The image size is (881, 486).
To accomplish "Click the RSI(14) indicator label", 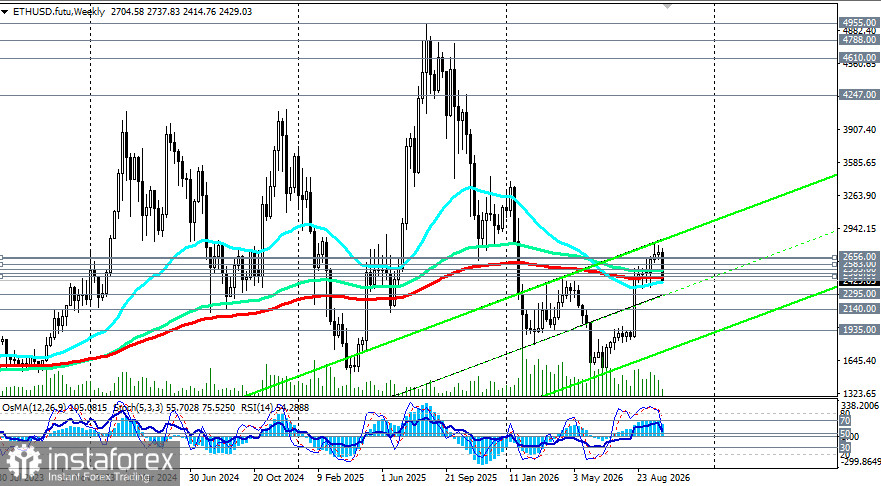I will [x=258, y=407].
